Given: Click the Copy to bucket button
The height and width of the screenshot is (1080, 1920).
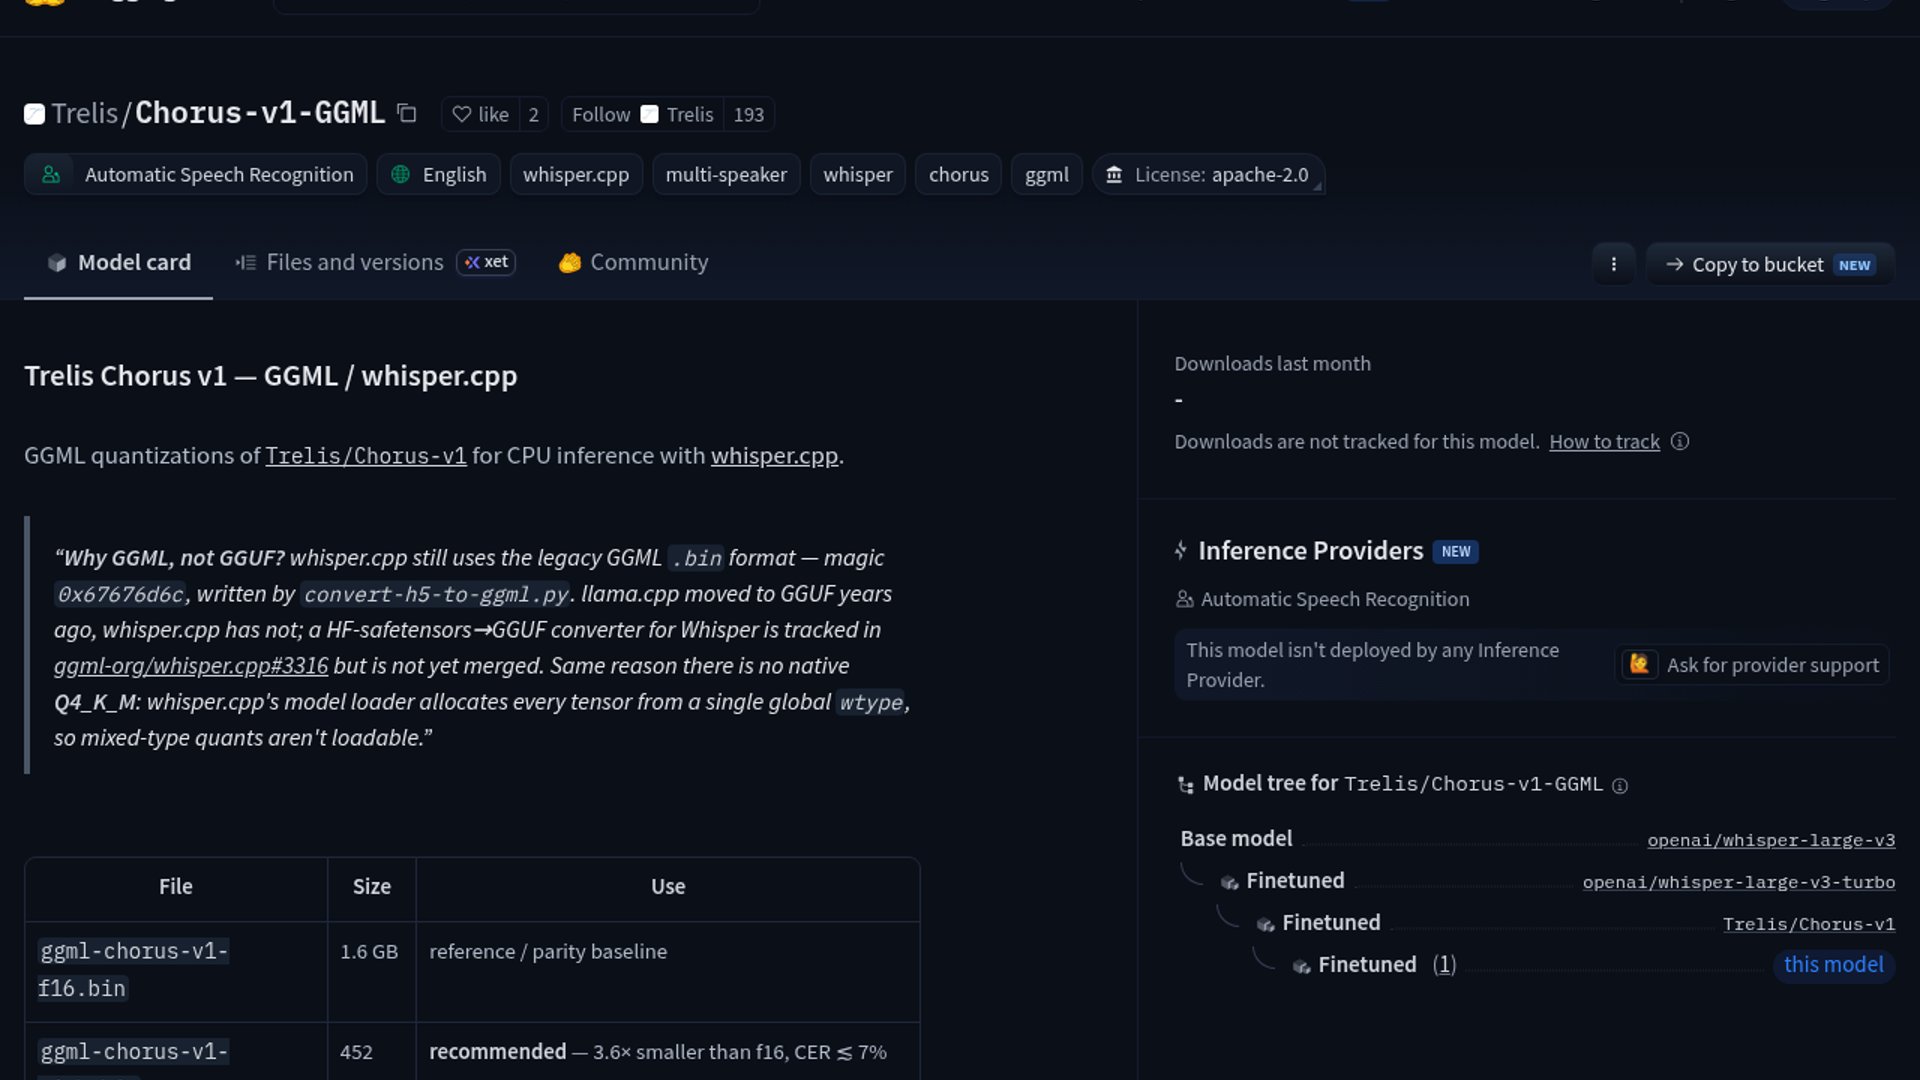Looking at the screenshot, I should pos(1770,264).
